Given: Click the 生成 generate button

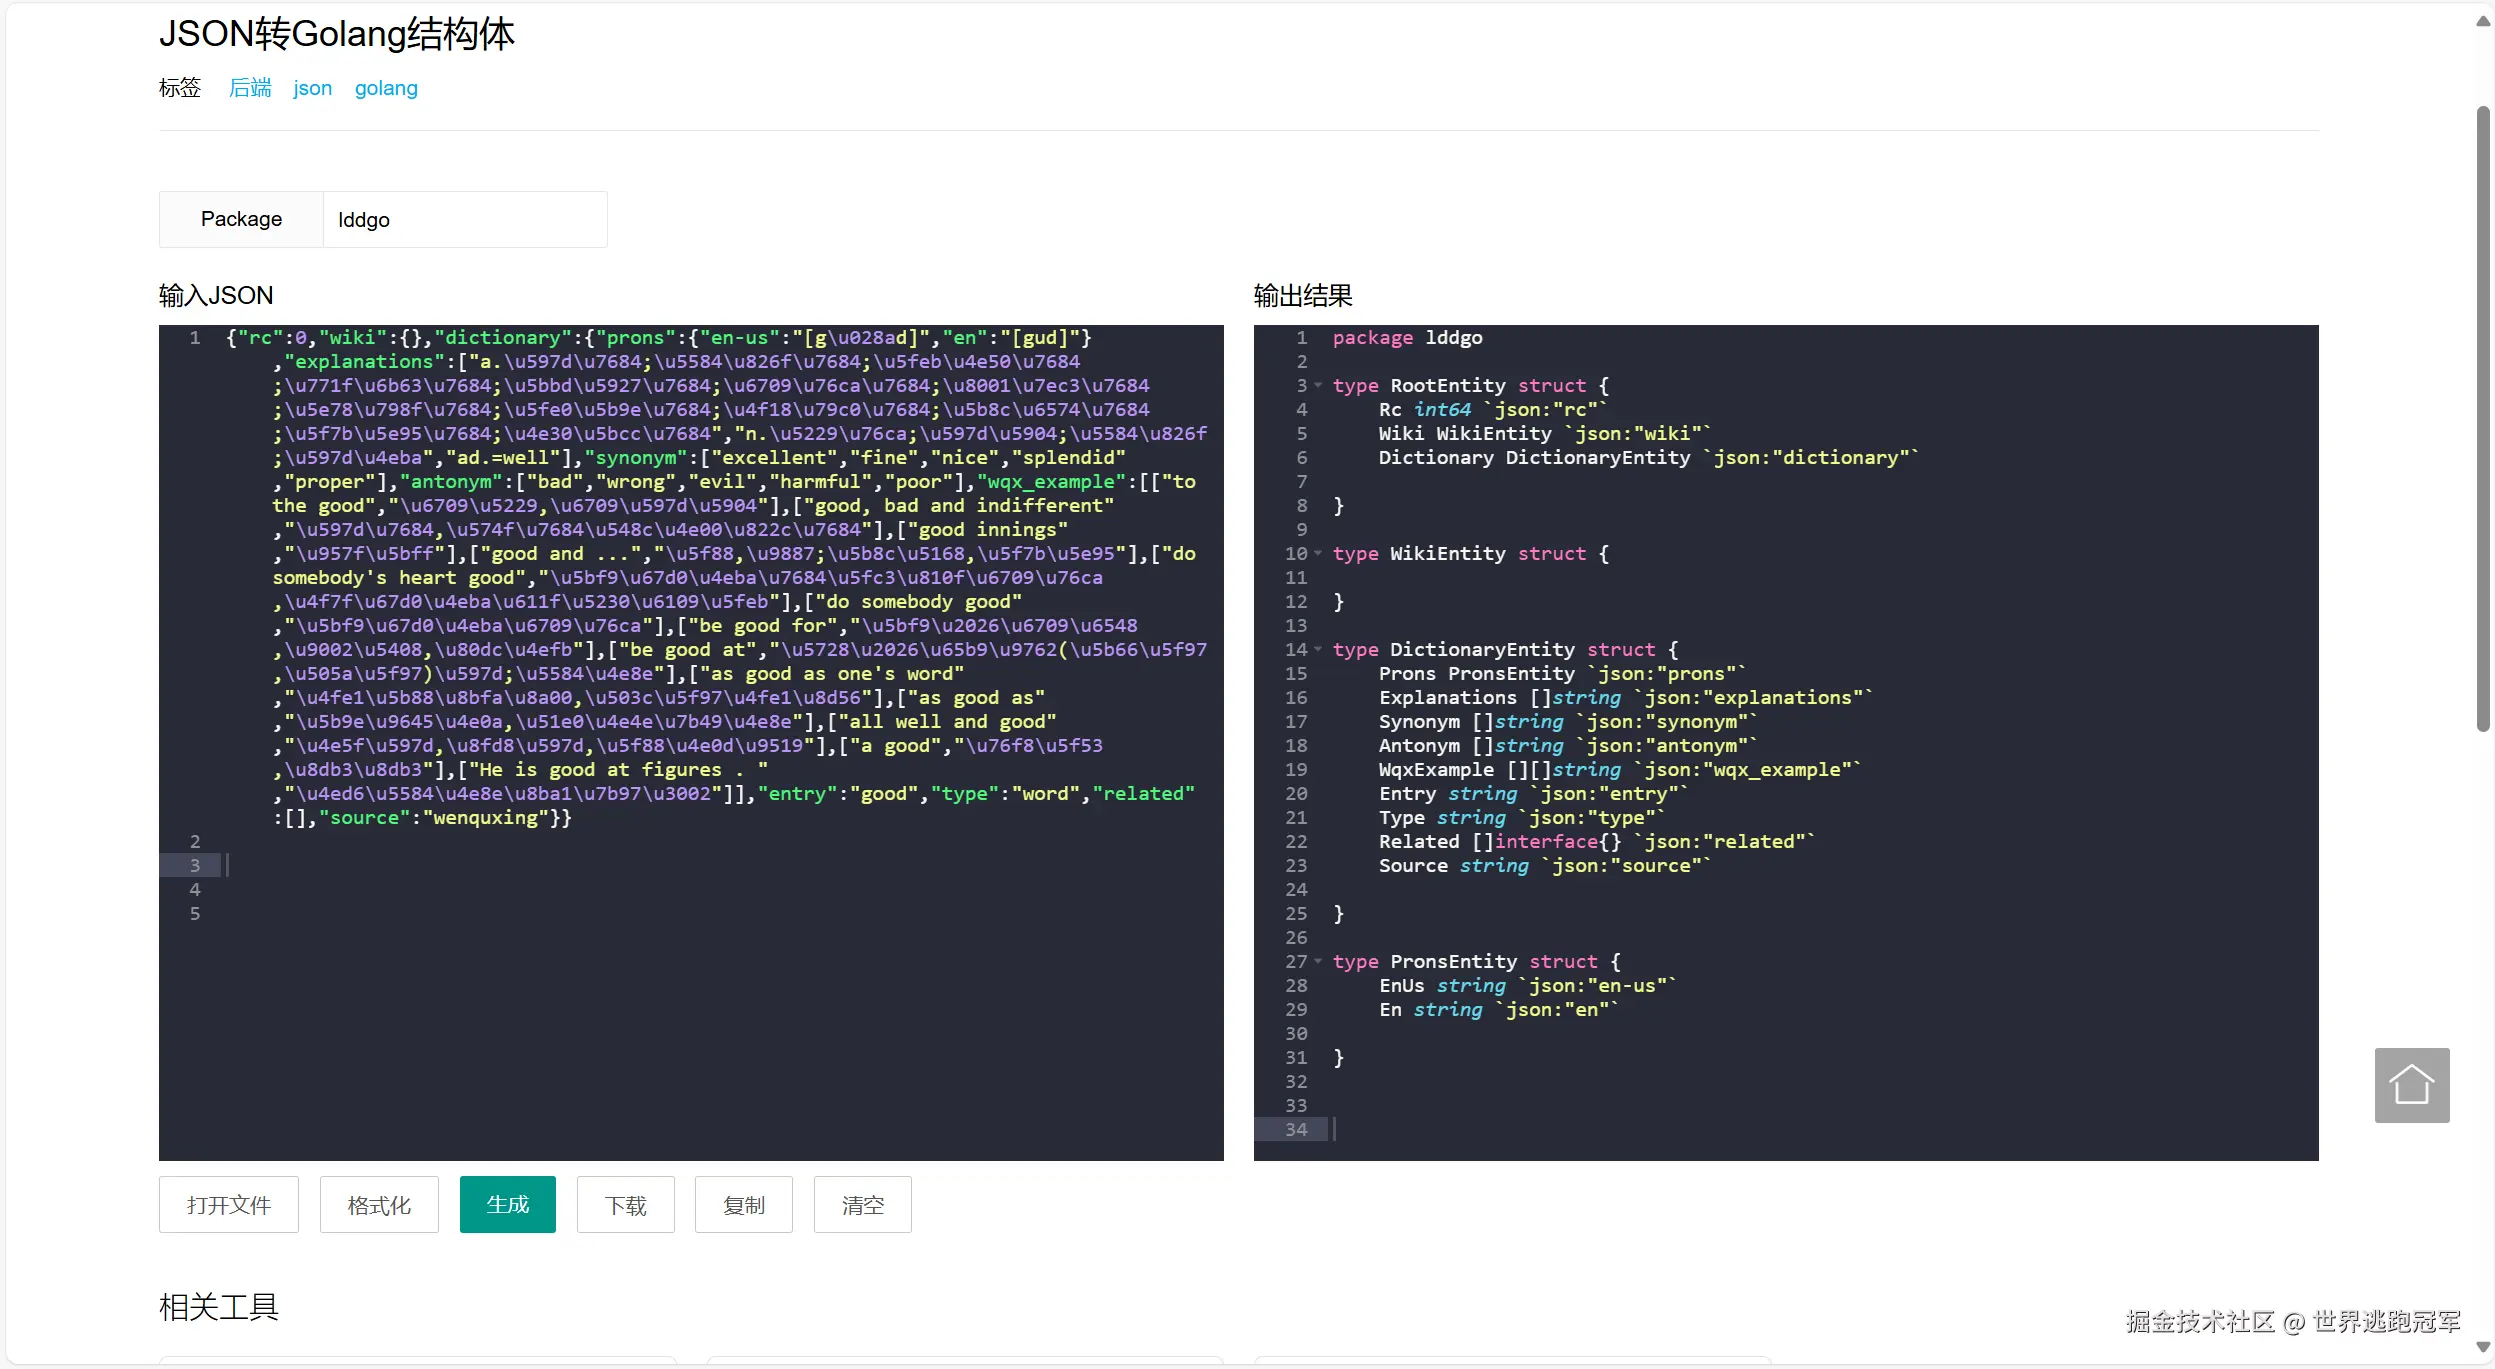Looking at the screenshot, I should pos(507,1205).
